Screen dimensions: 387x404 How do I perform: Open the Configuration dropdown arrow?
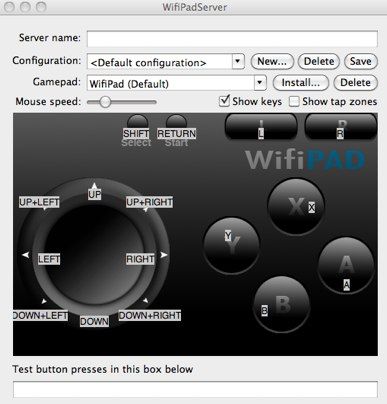[238, 61]
